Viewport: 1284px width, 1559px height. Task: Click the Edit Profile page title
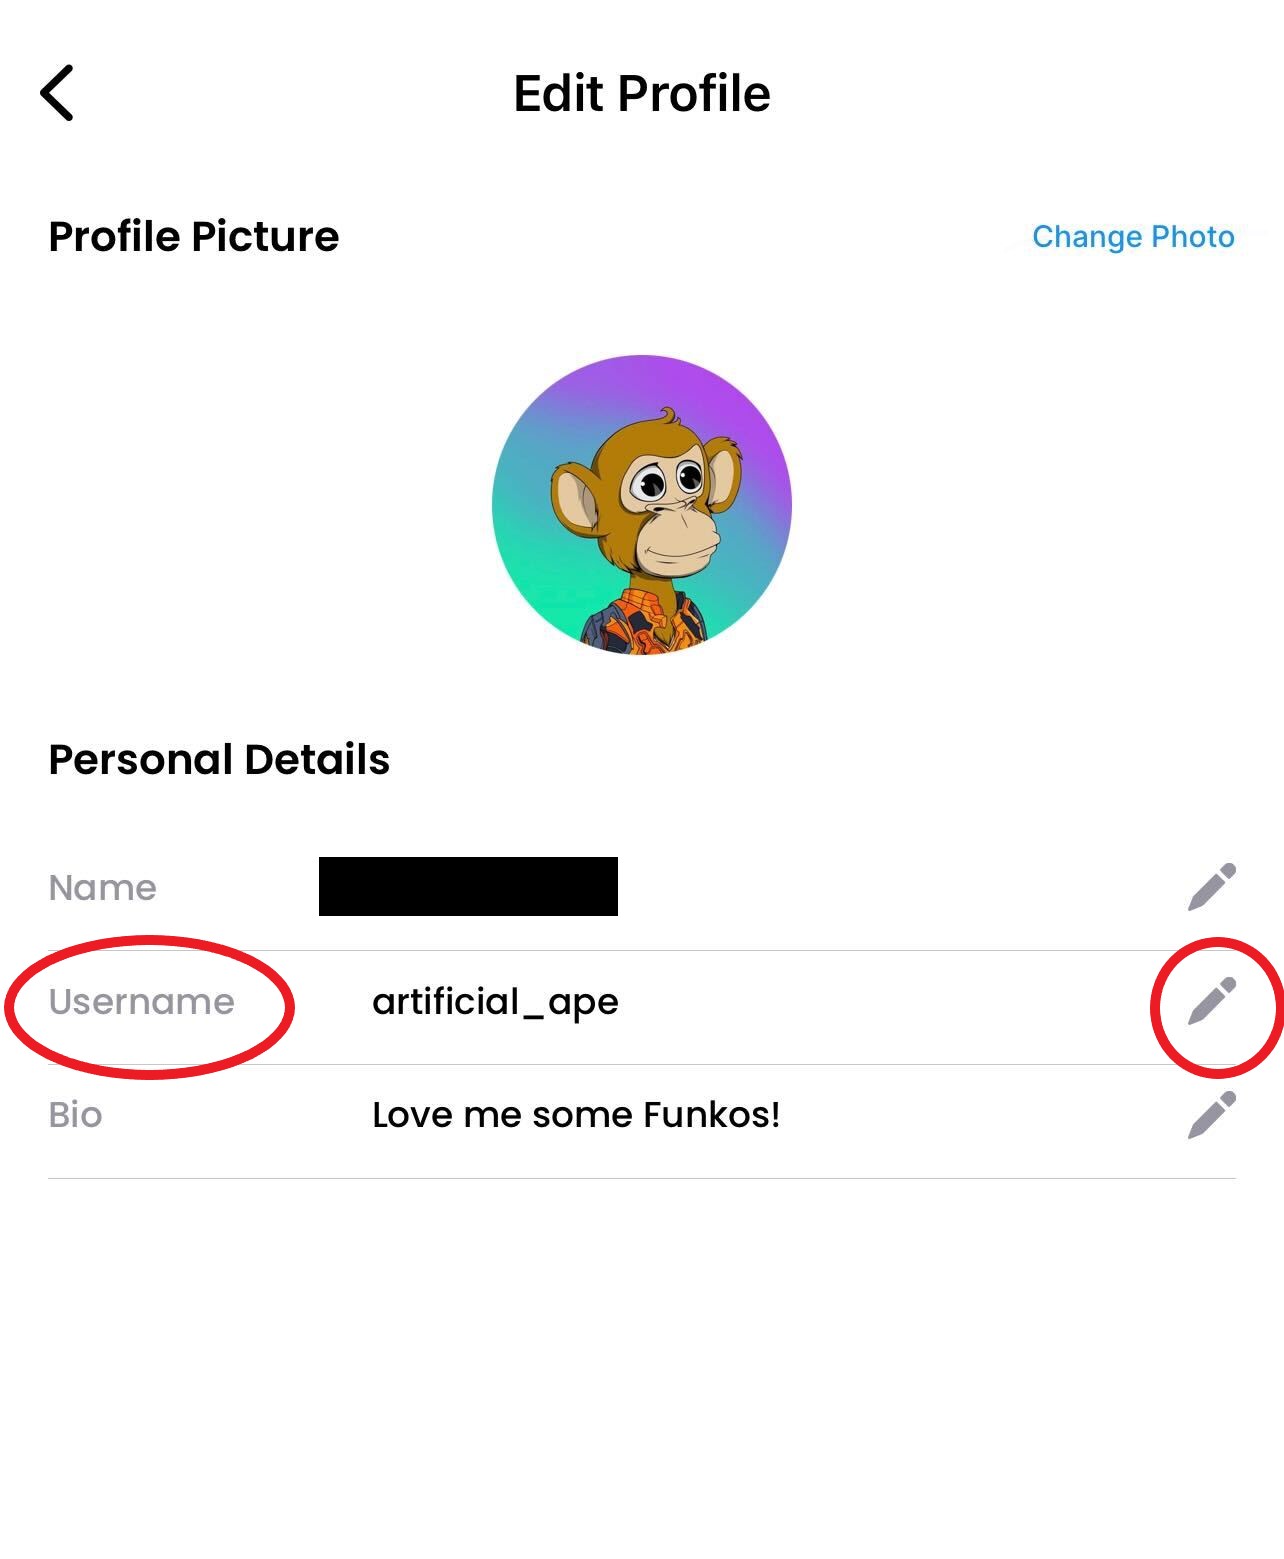pyautogui.click(x=642, y=94)
